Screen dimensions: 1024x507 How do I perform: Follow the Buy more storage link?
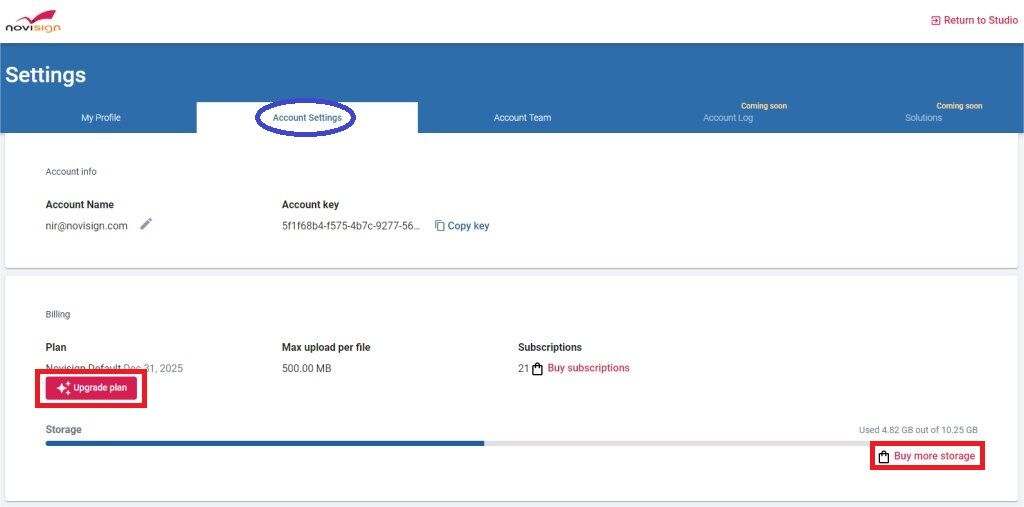click(x=934, y=457)
